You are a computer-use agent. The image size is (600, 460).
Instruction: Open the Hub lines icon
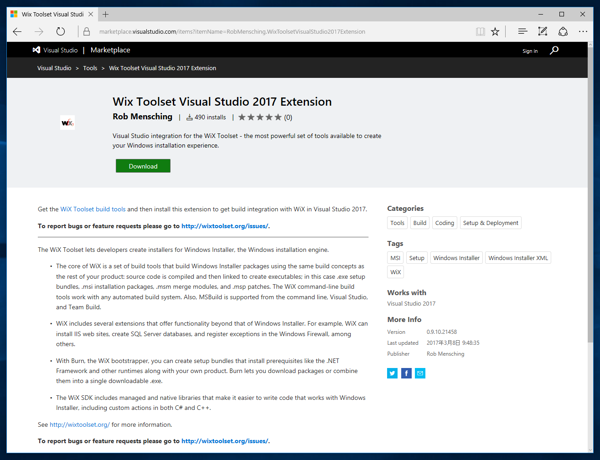point(523,31)
